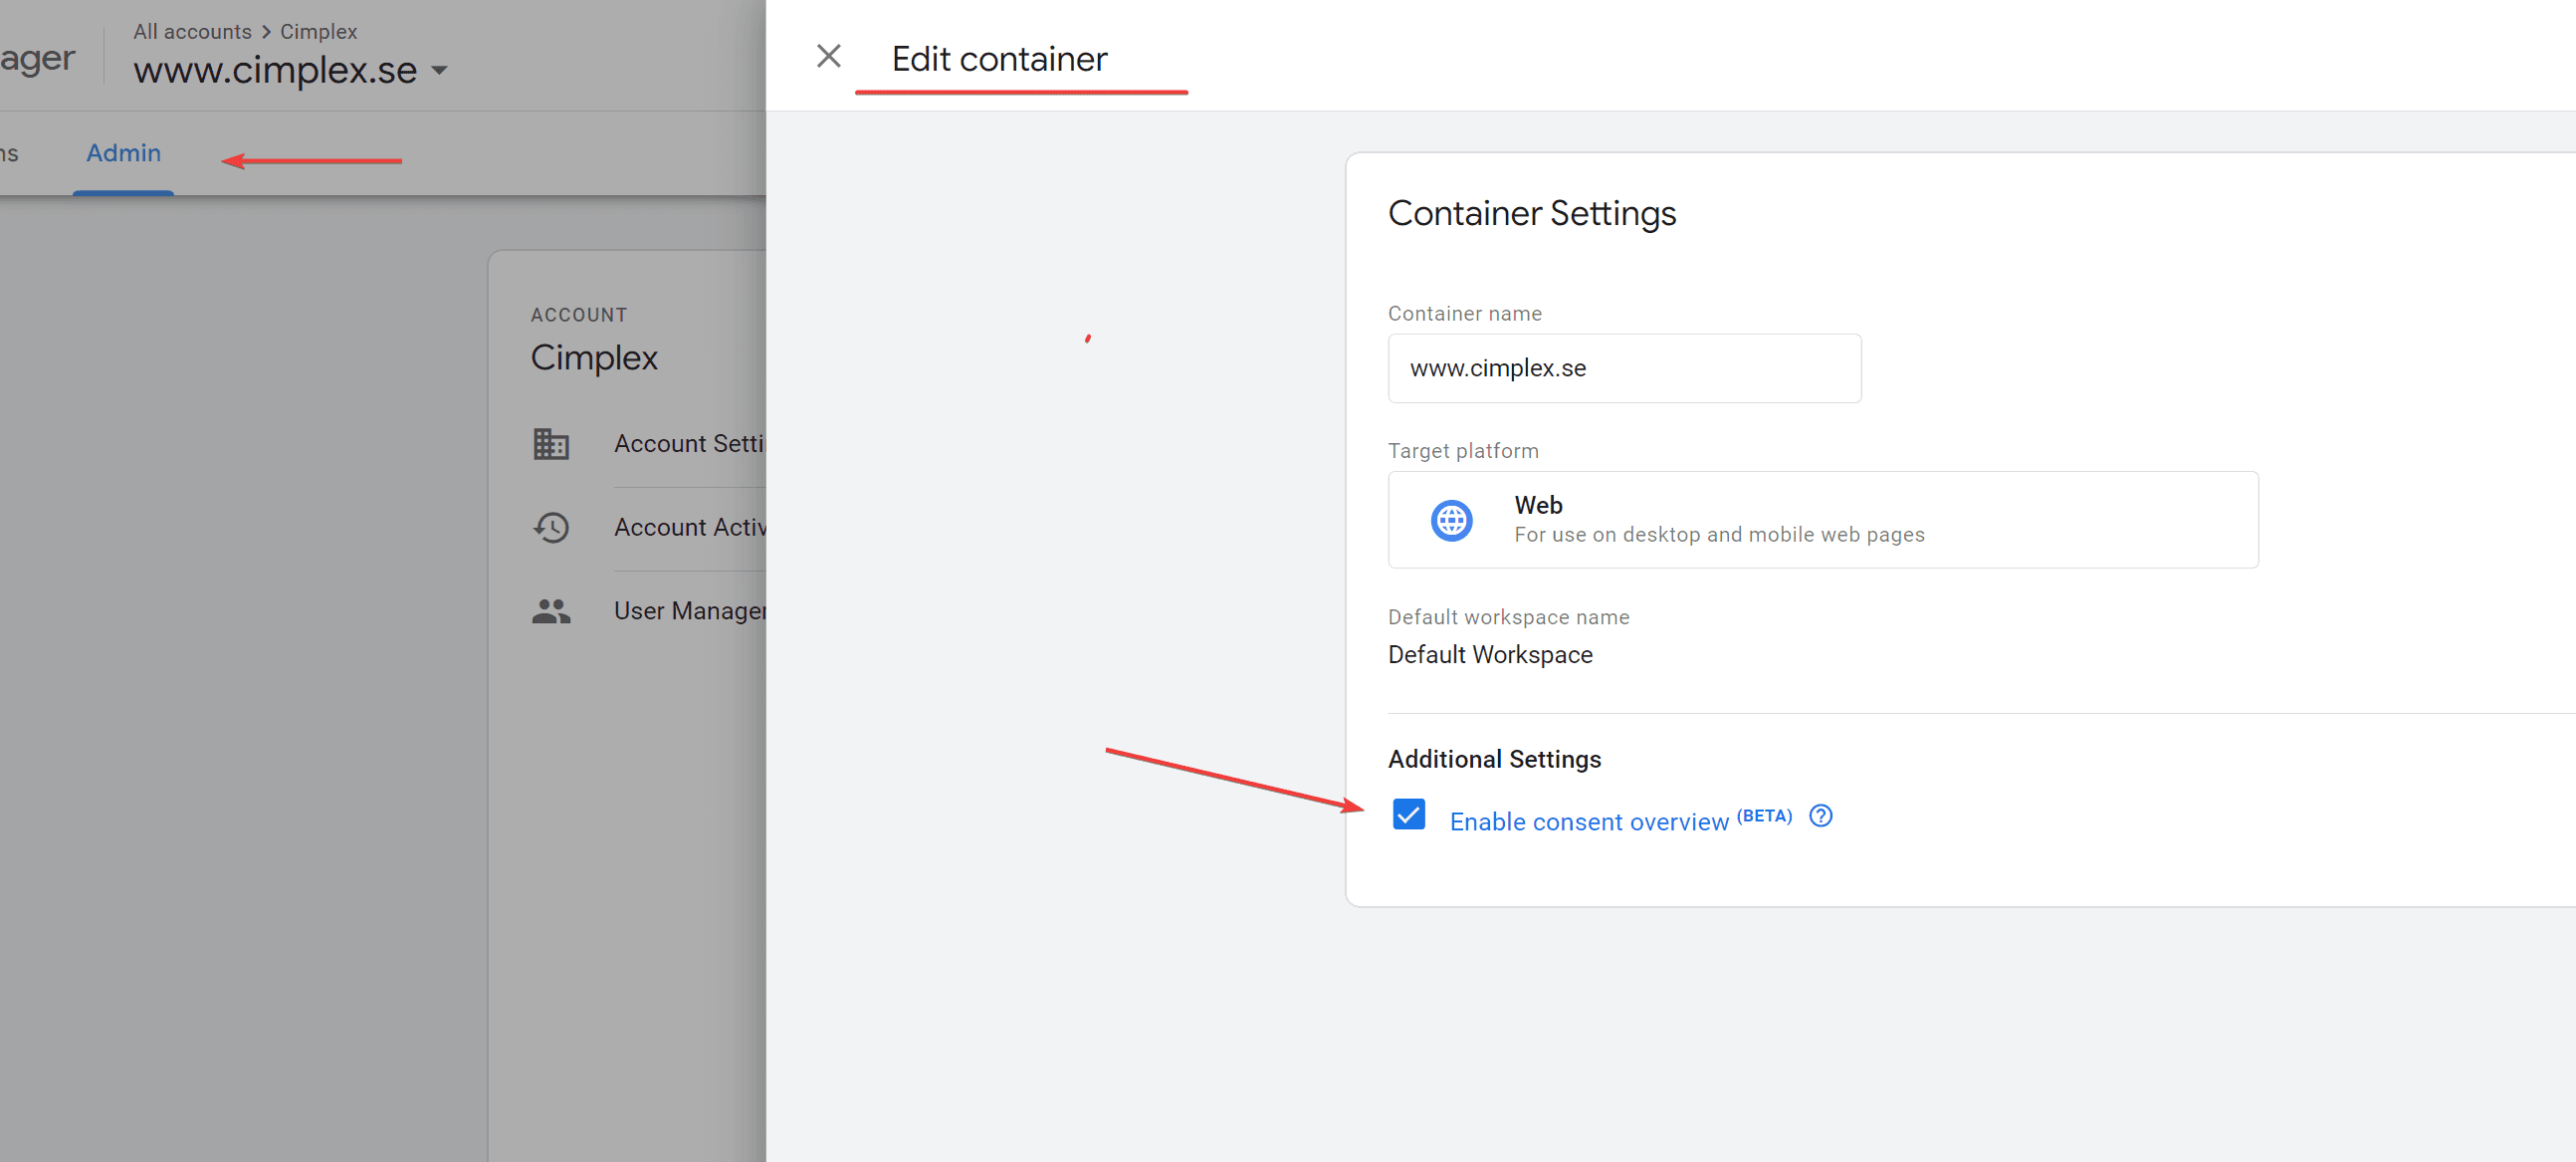The height and width of the screenshot is (1162, 2576).
Task: Click the User Management people icon
Action: (x=551, y=610)
